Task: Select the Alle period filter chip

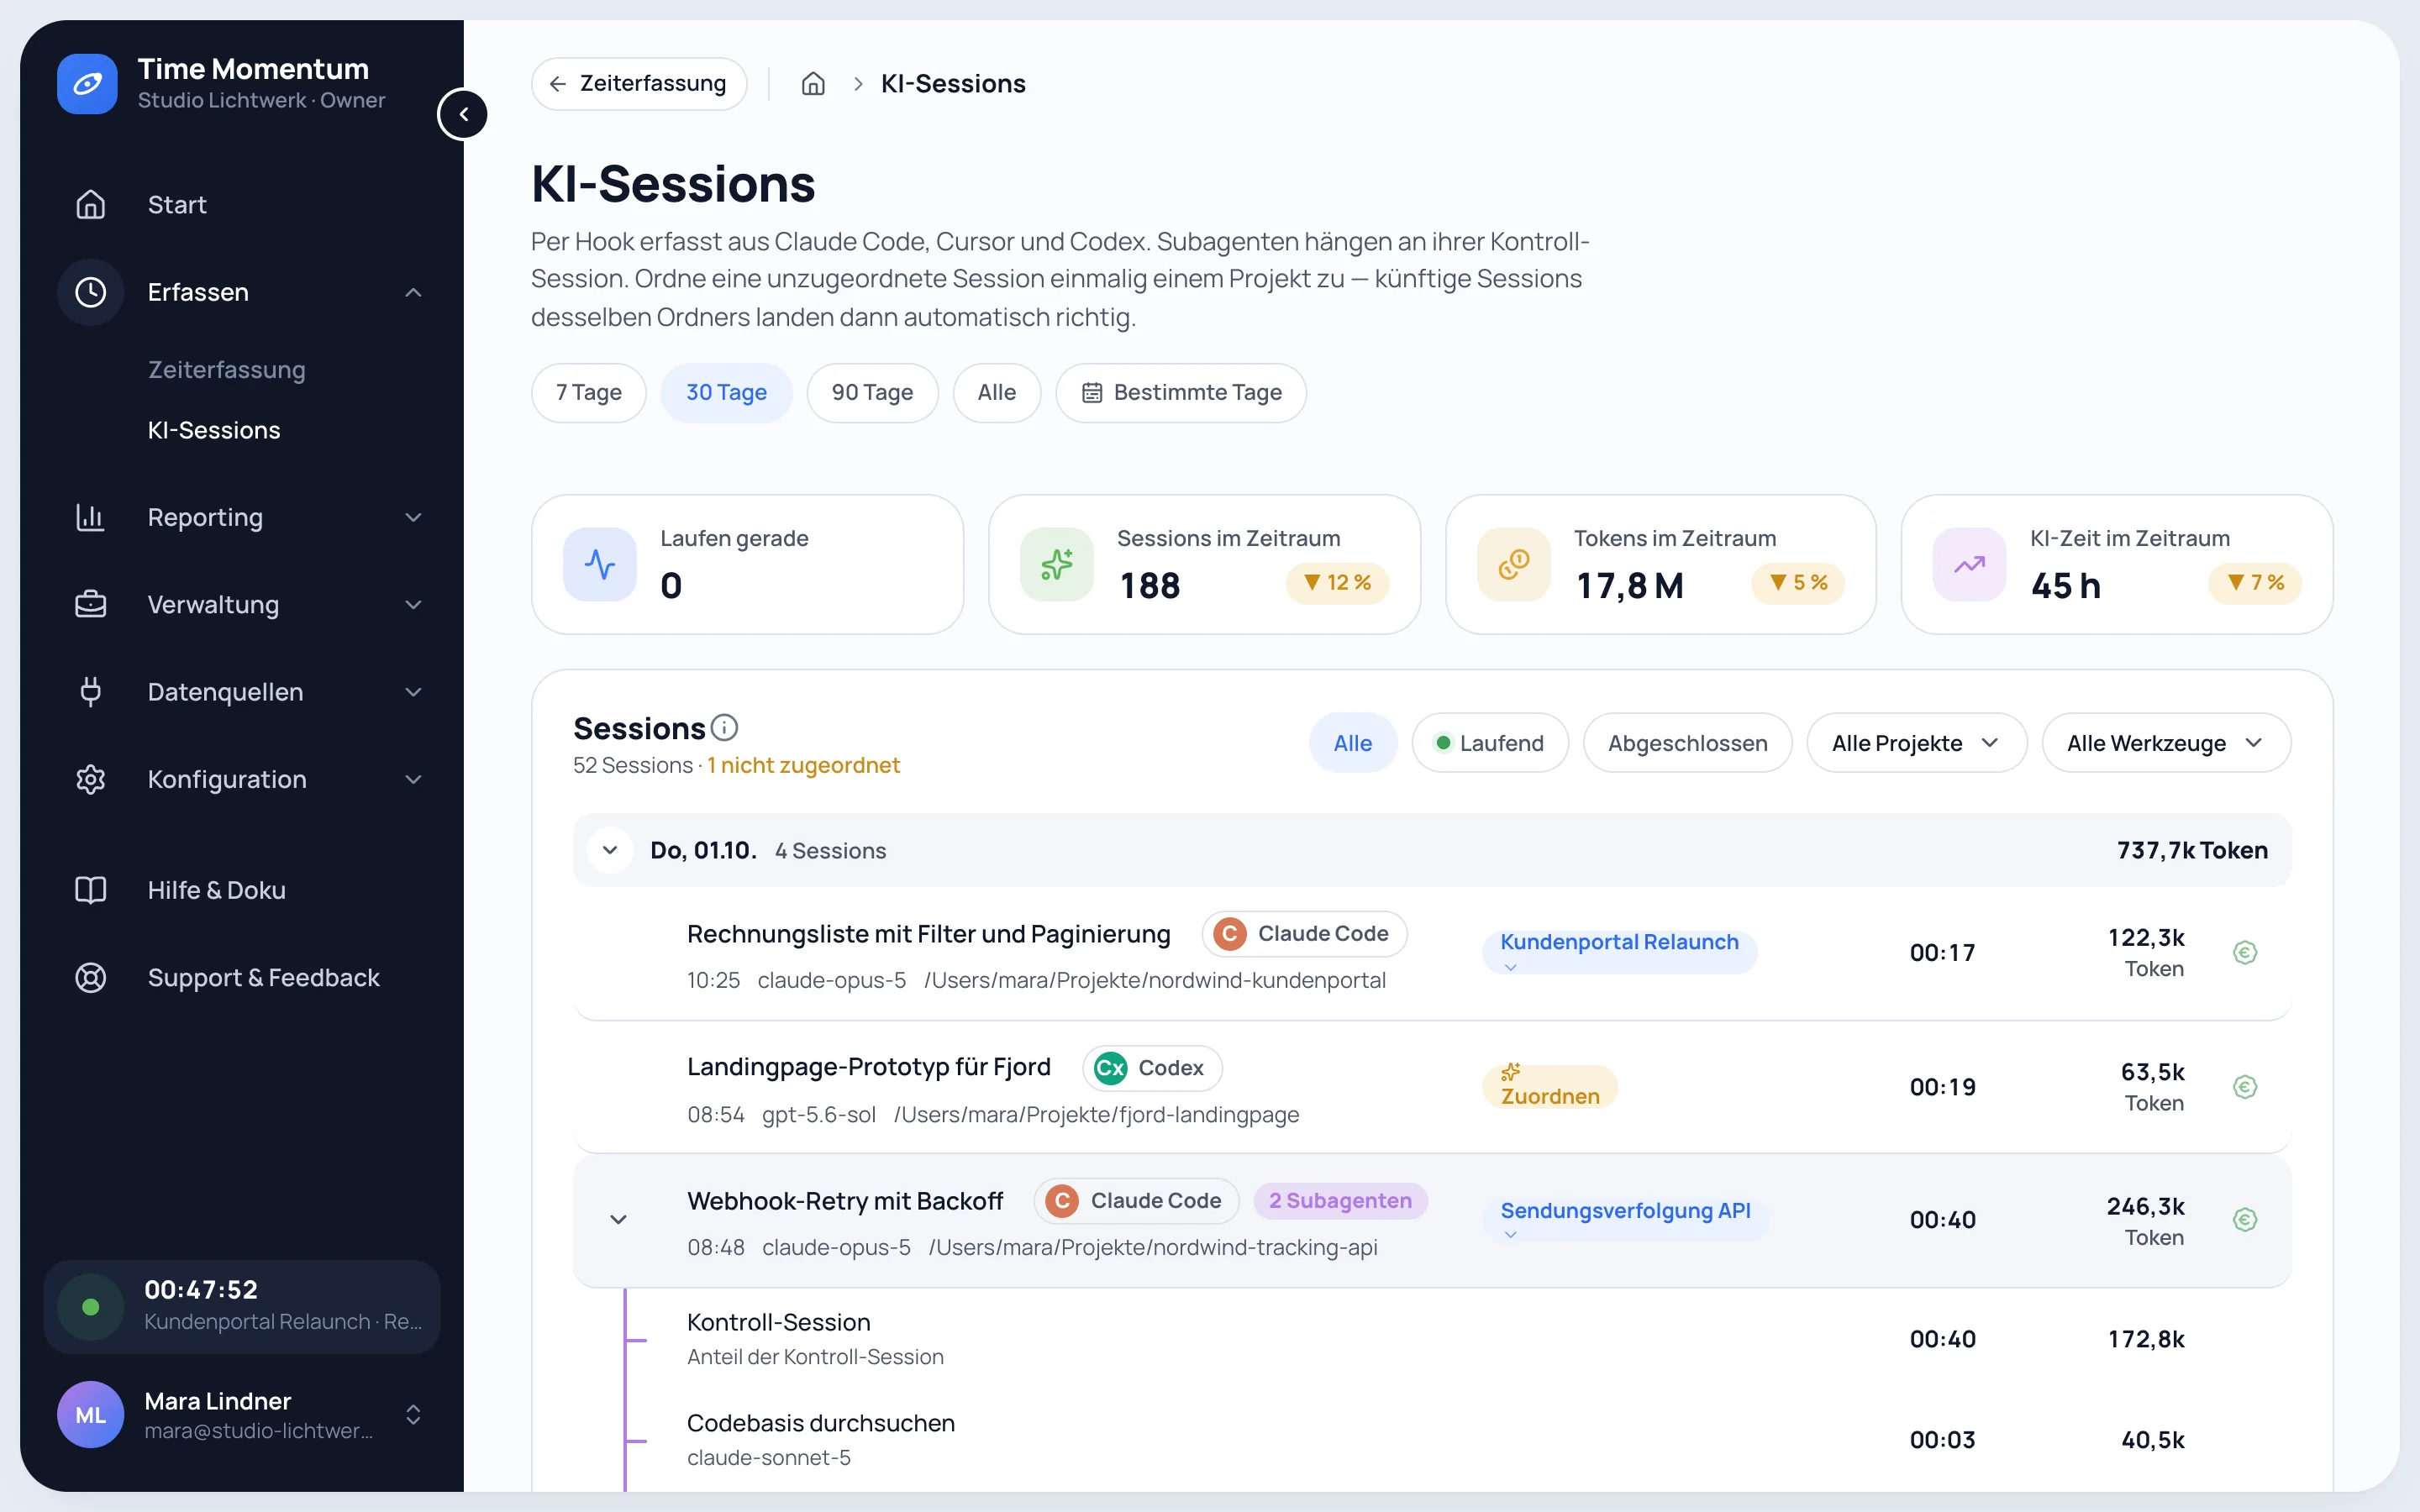Action: (997, 393)
